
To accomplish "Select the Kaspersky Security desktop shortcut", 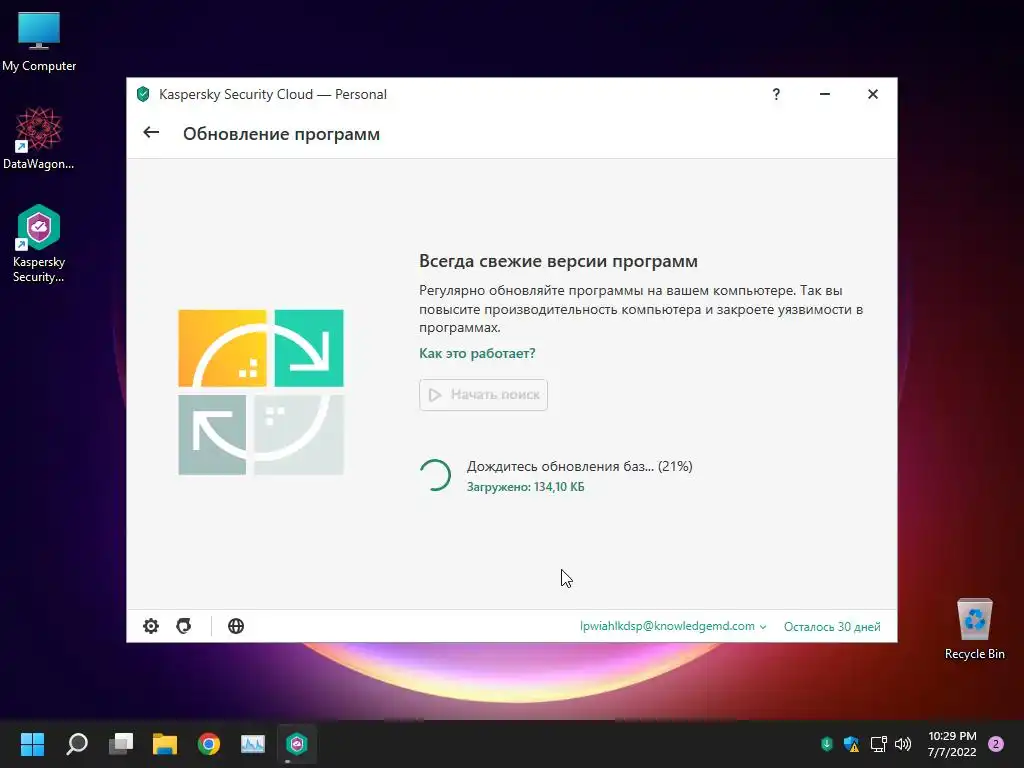I will [x=39, y=244].
